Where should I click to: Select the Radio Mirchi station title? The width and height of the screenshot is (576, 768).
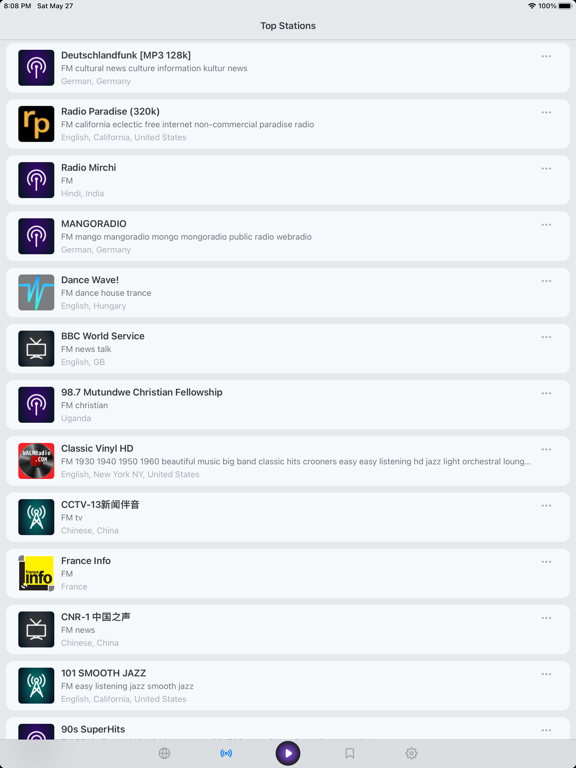pyautogui.click(x=89, y=168)
